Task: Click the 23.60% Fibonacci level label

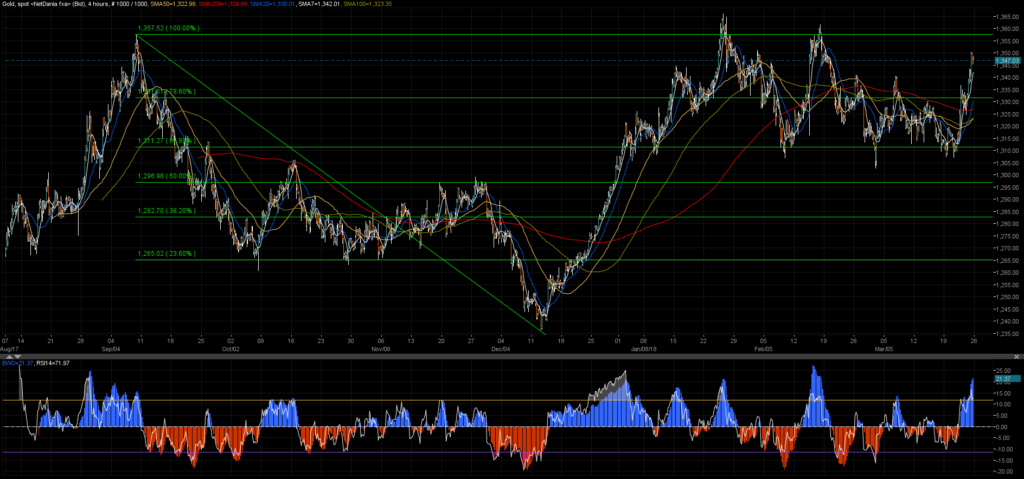Action: click(x=166, y=254)
